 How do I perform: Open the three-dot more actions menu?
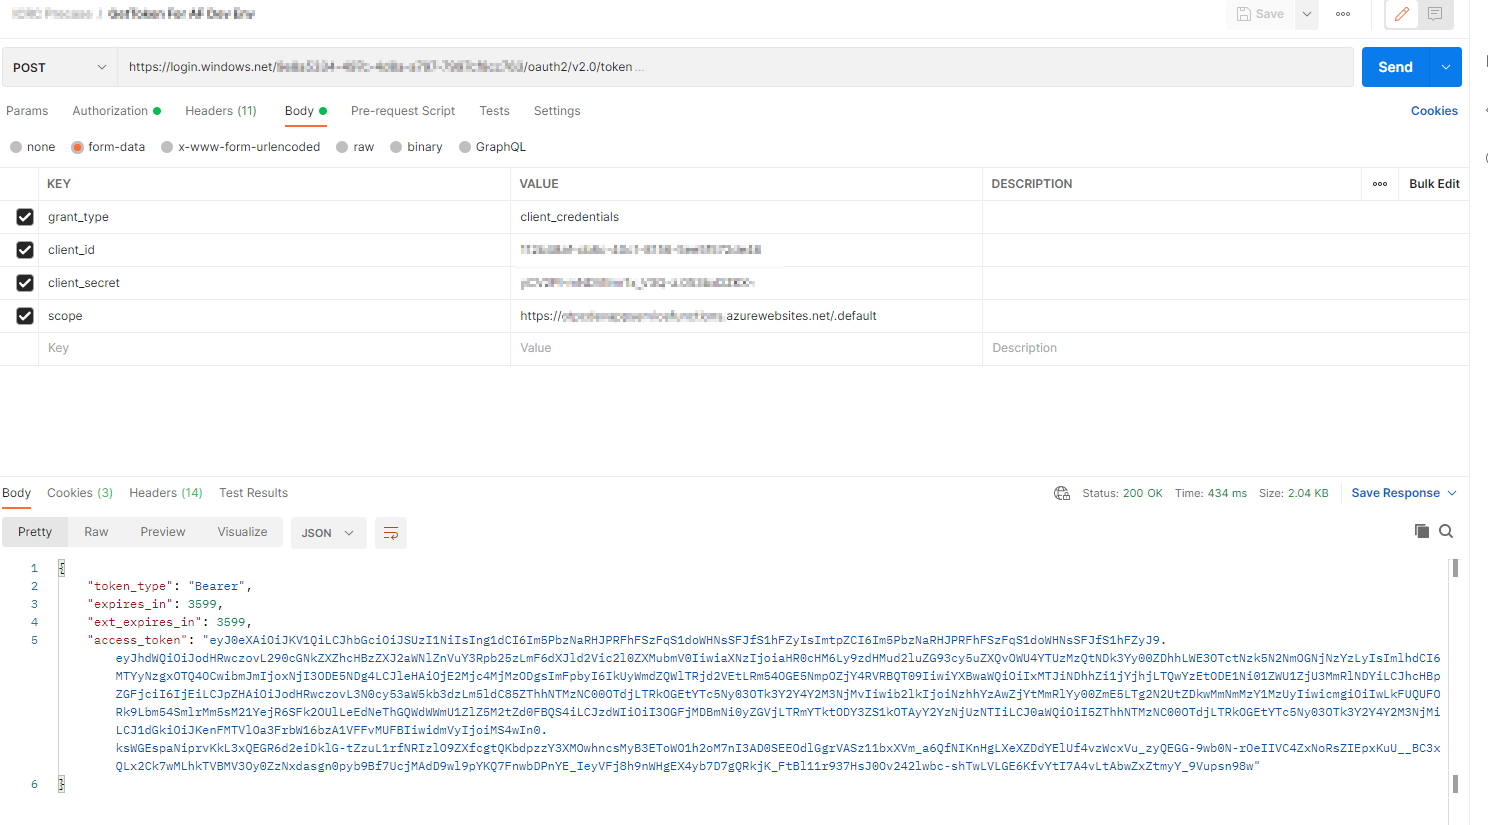pyautogui.click(x=1343, y=14)
